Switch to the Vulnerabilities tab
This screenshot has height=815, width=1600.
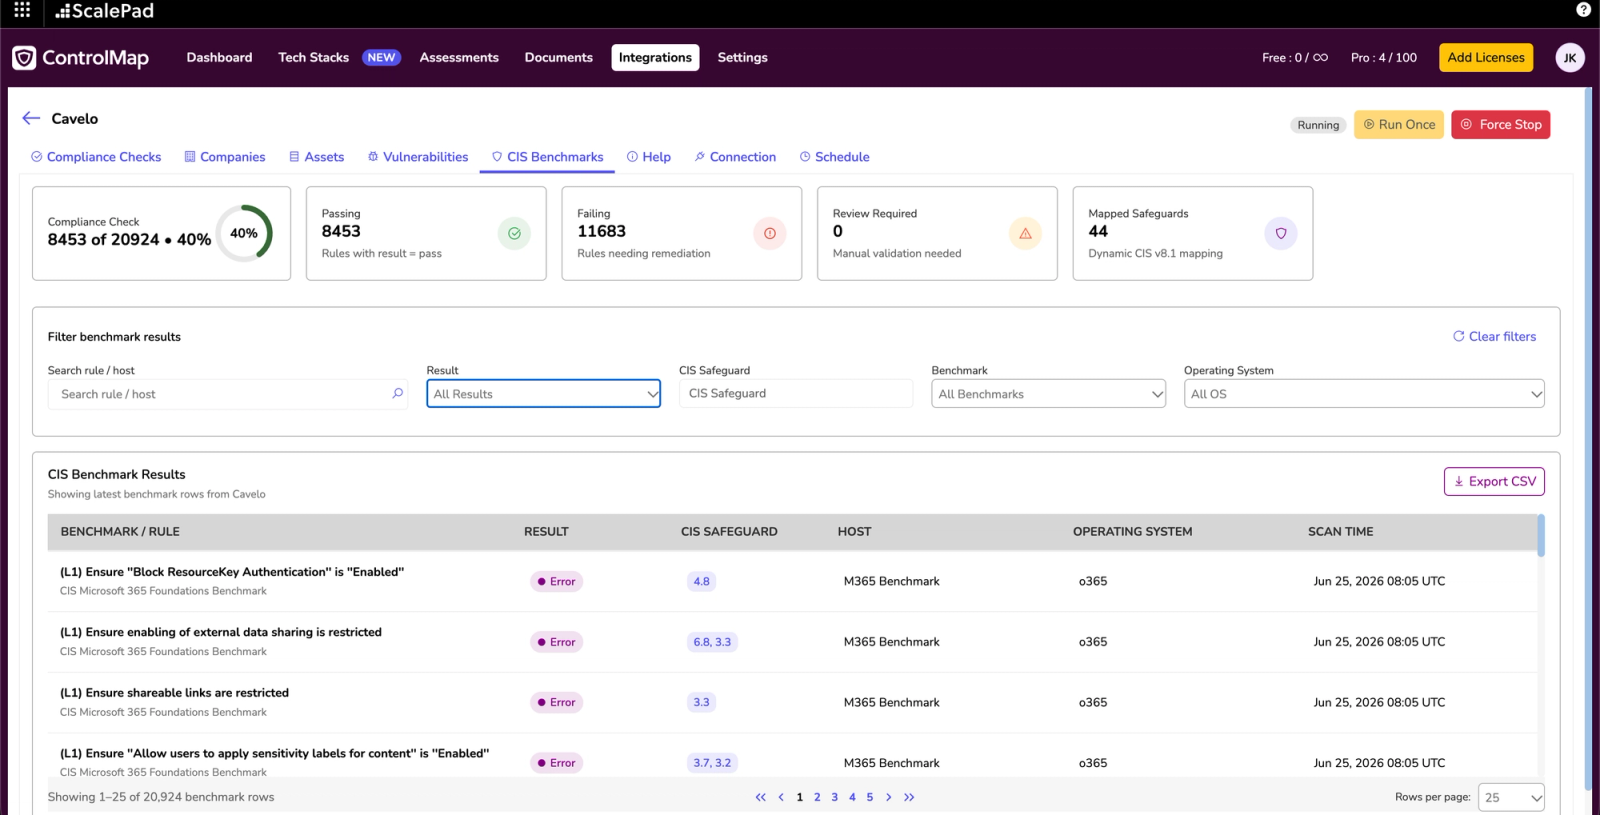[418, 157]
